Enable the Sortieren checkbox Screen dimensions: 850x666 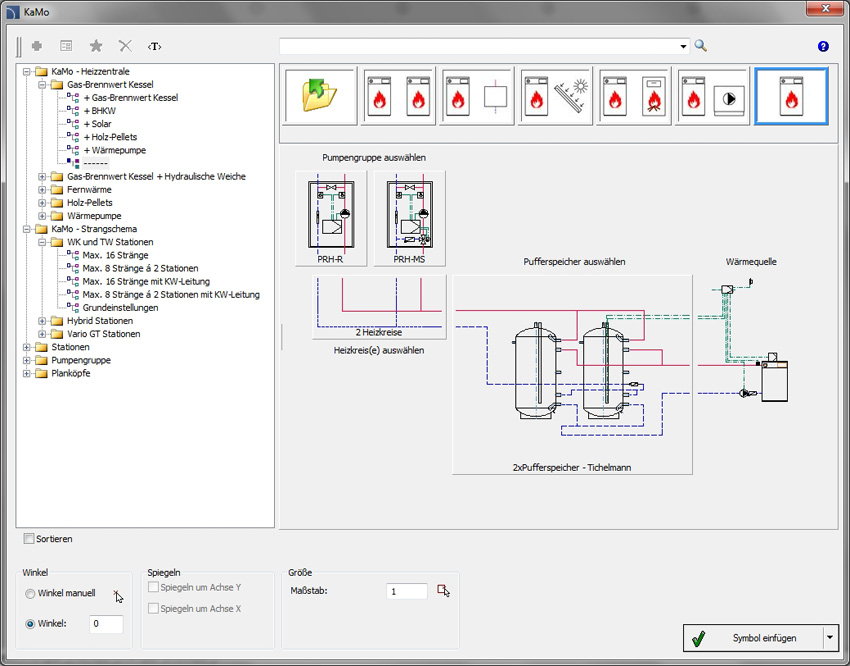point(29,539)
